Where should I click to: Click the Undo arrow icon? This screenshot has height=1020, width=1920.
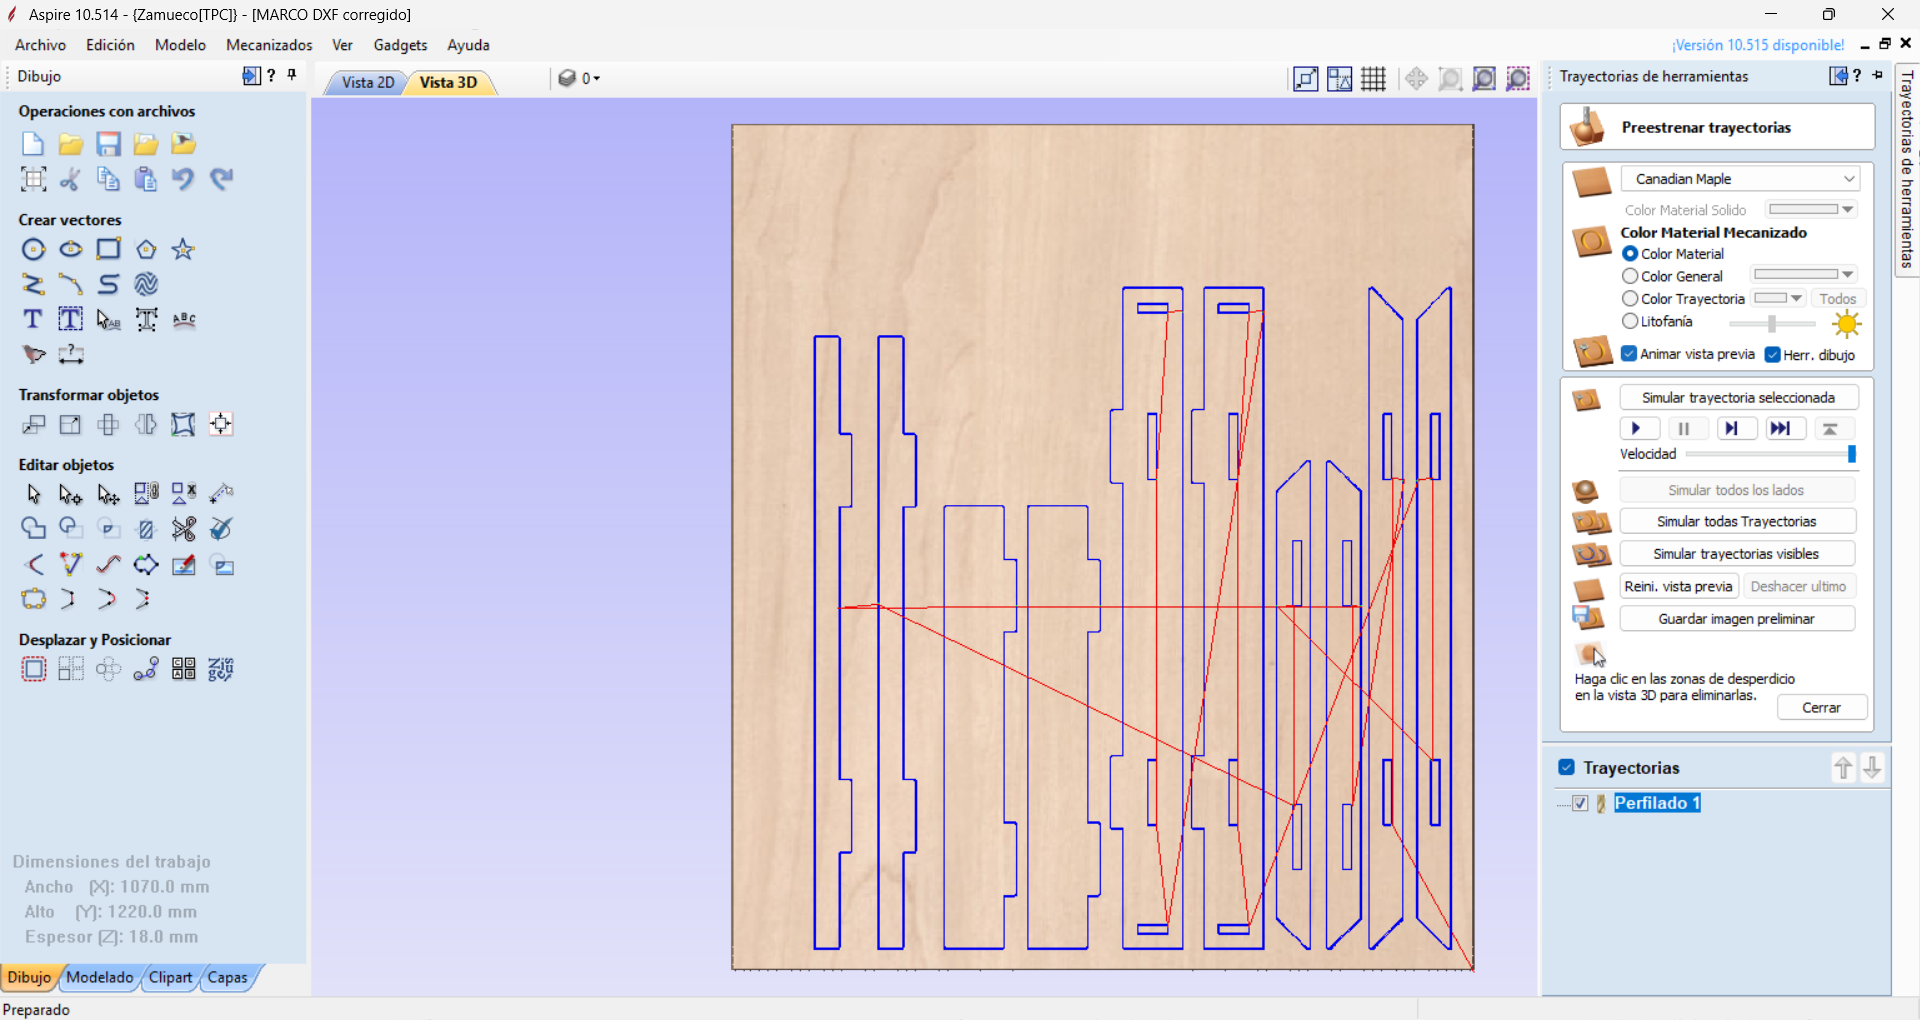pos(183,179)
